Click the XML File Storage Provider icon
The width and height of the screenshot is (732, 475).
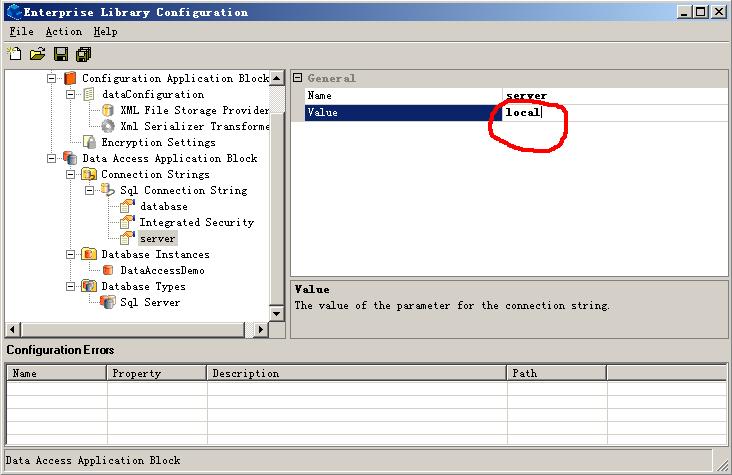coord(108,110)
